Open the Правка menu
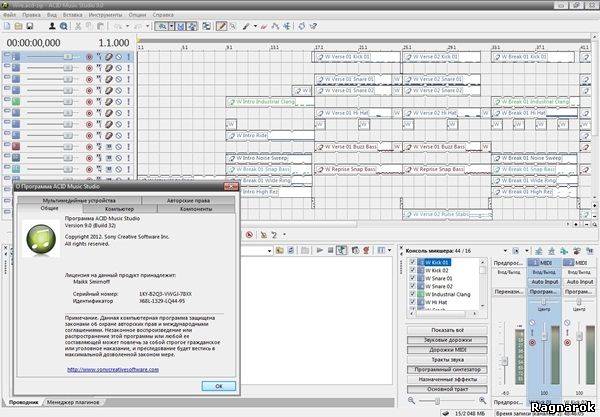 [x=31, y=15]
